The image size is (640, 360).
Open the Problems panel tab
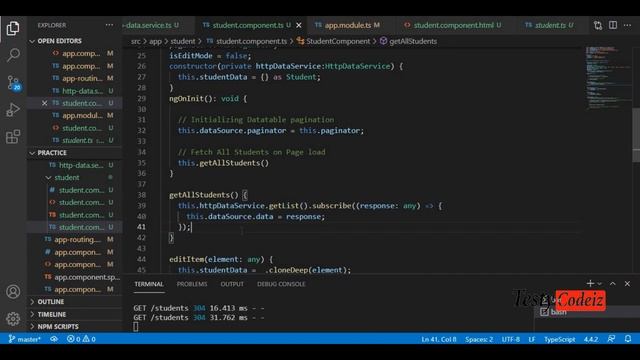pos(192,284)
